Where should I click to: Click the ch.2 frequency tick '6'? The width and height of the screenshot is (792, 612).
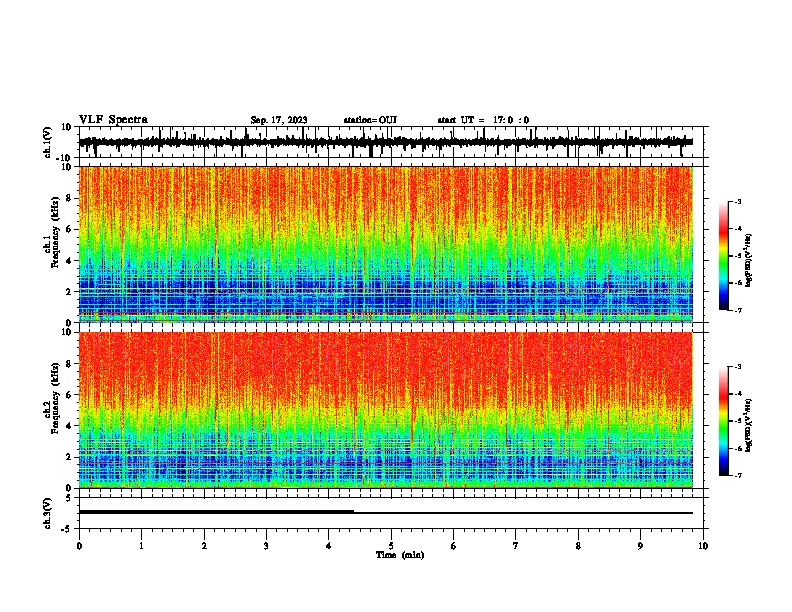coord(69,395)
